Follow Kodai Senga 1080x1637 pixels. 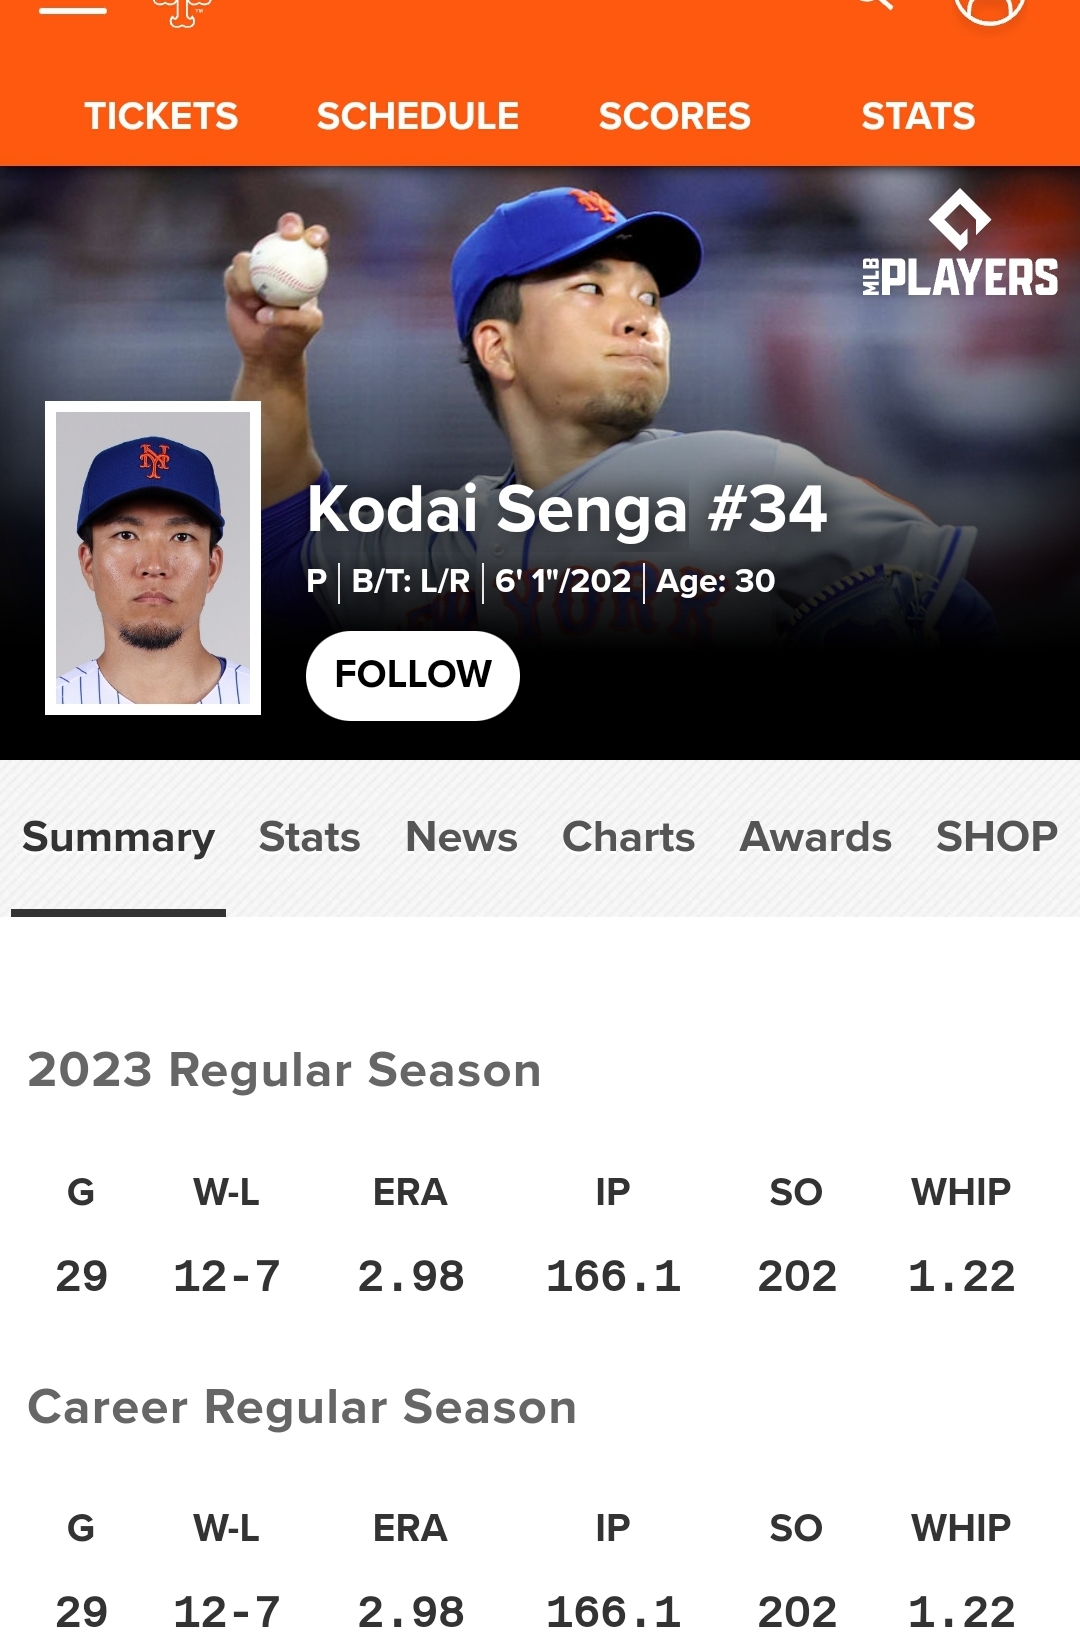pyautogui.click(x=412, y=675)
